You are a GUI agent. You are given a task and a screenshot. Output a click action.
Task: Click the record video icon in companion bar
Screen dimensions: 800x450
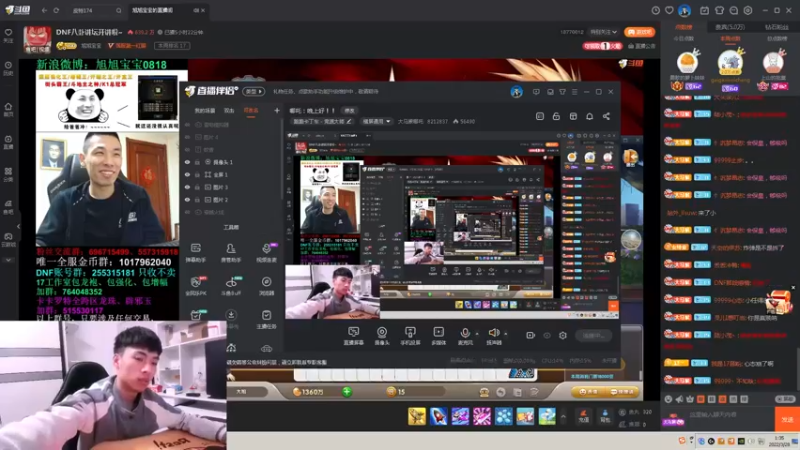[x=531, y=335]
